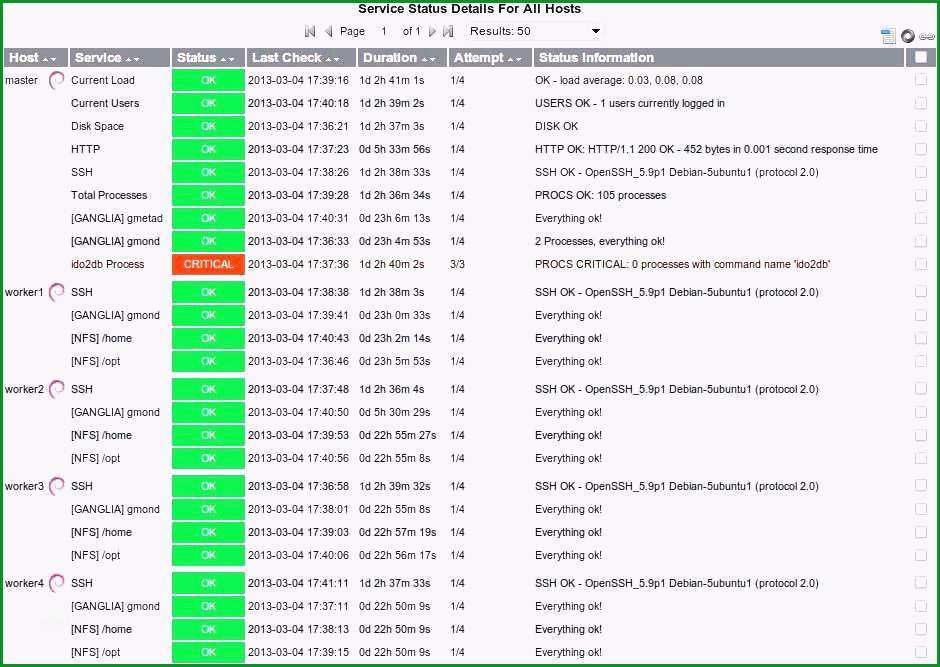Open the master HTTP service link
Screen dimensions: 940x667
pos(85,149)
